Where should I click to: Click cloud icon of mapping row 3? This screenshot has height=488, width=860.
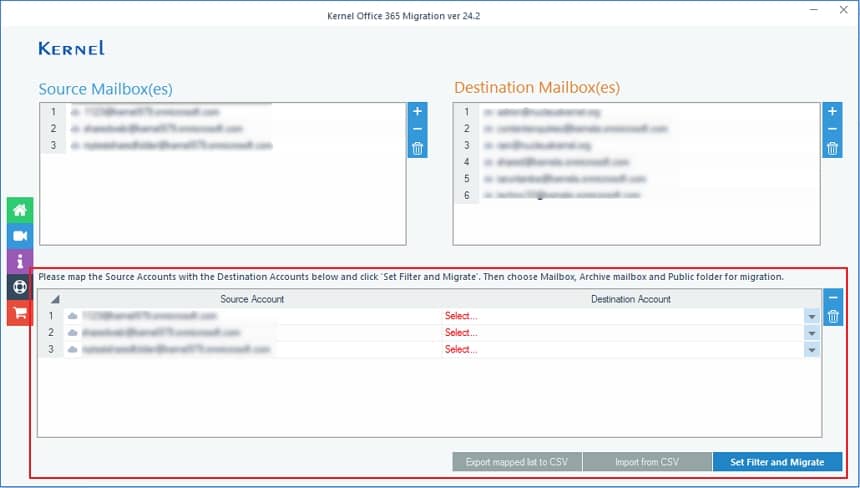[72, 349]
